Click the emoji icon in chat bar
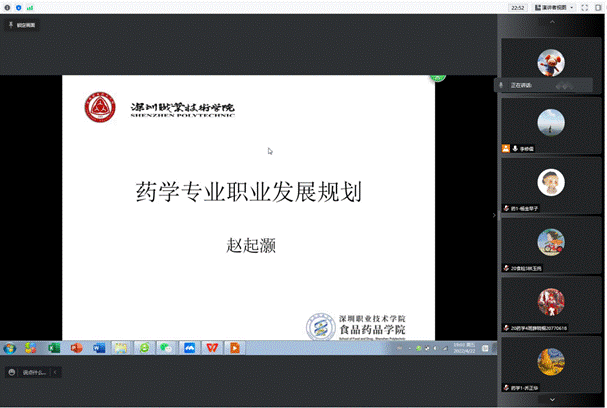Screen dimensions: 607x408 point(11,372)
